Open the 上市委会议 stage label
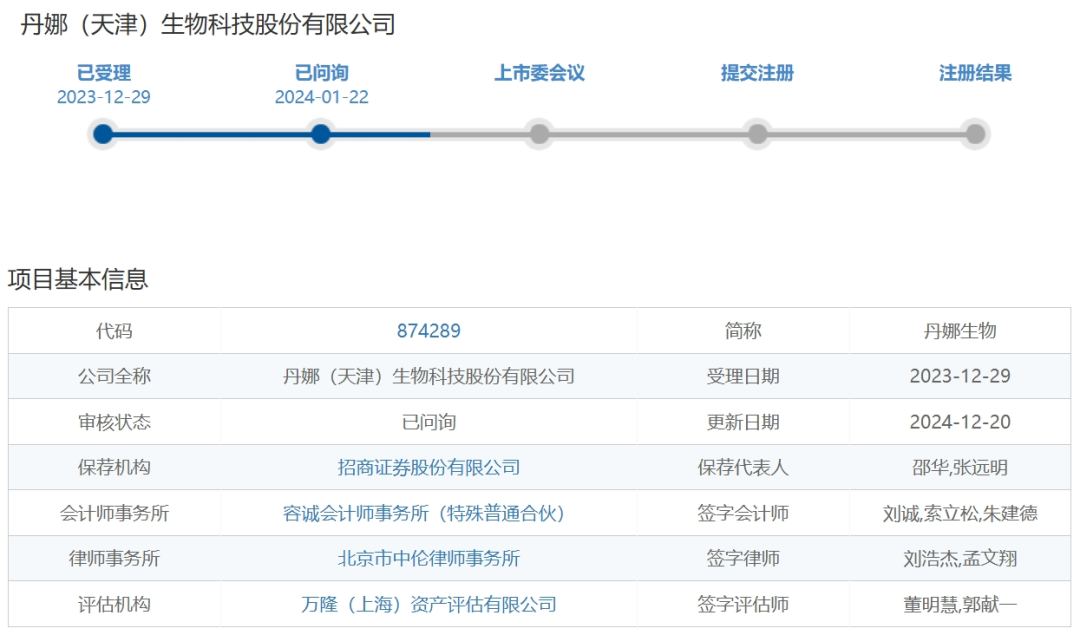 (539, 73)
